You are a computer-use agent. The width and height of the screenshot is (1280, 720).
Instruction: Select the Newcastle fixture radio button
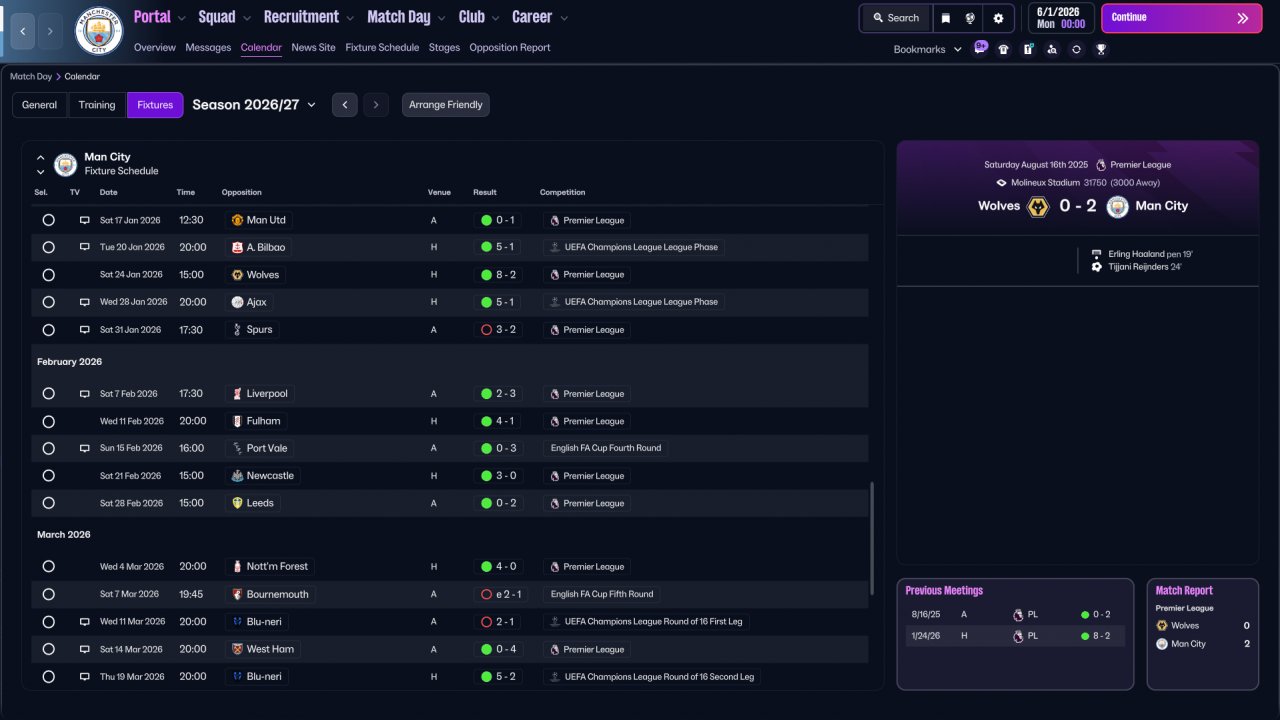pos(48,476)
